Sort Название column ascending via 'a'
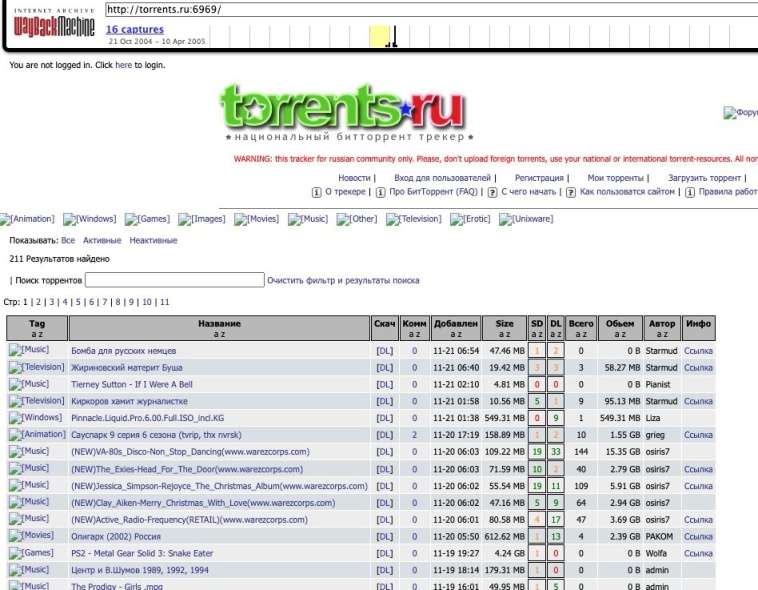Viewport: 758px width, 590px height. [216, 334]
